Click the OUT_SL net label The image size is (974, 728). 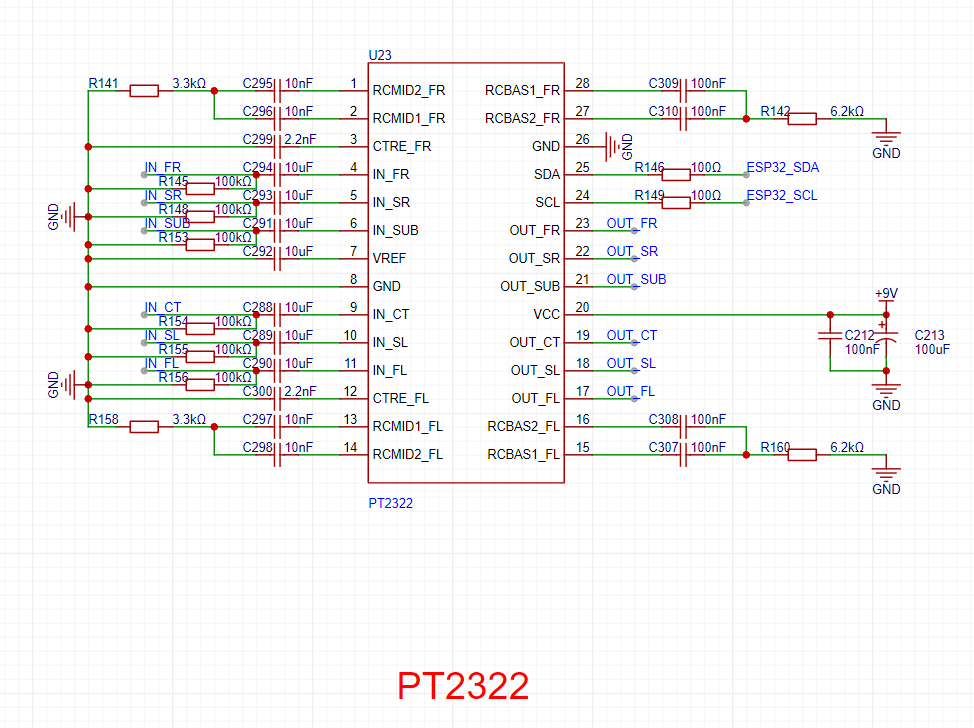631,363
